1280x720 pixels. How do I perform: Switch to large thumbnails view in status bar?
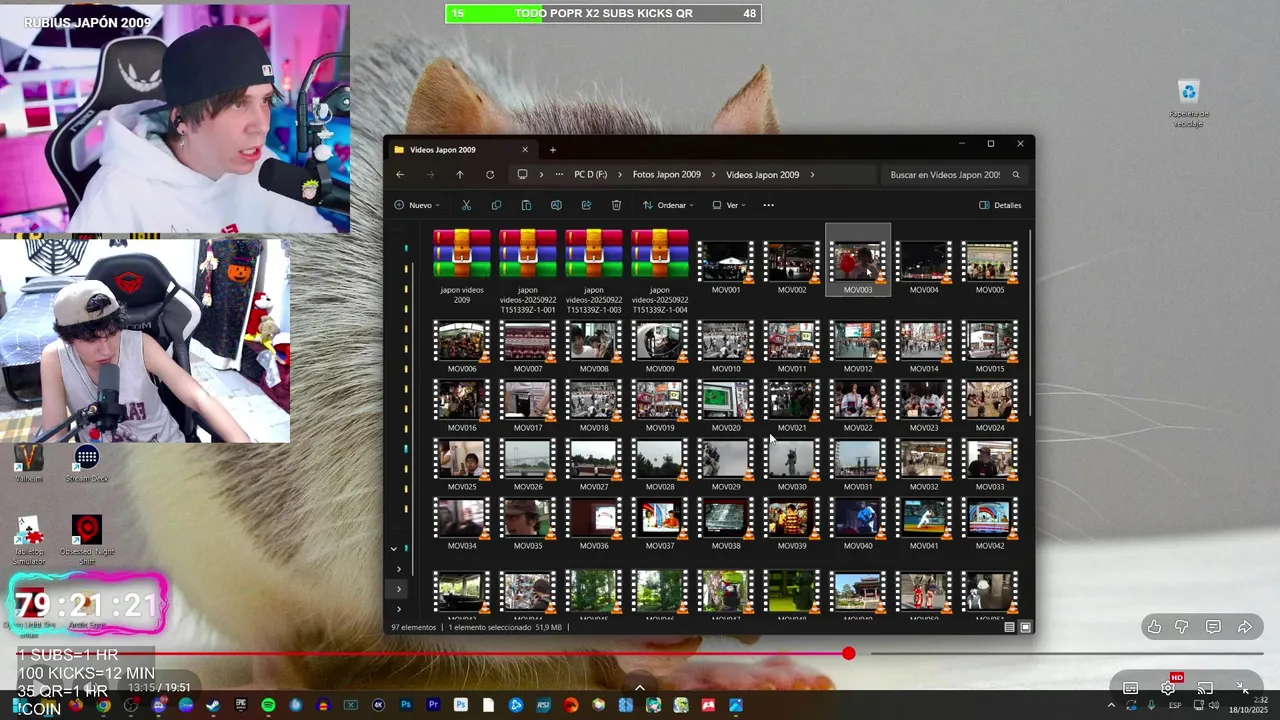(1025, 627)
